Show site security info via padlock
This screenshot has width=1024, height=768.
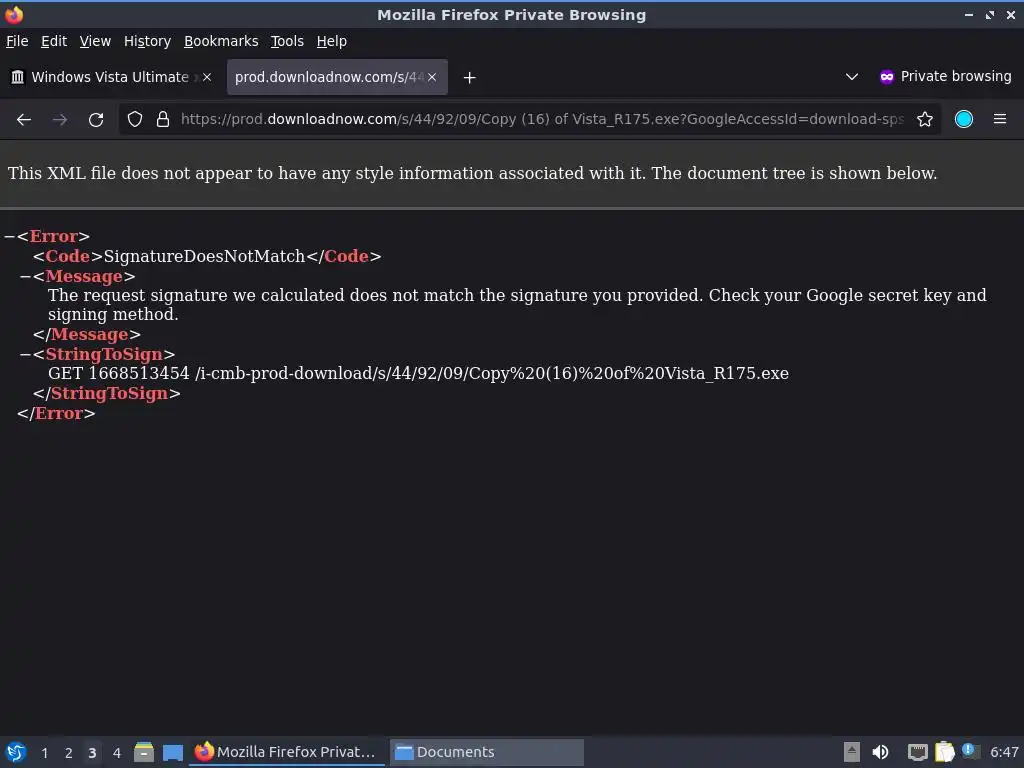click(163, 120)
